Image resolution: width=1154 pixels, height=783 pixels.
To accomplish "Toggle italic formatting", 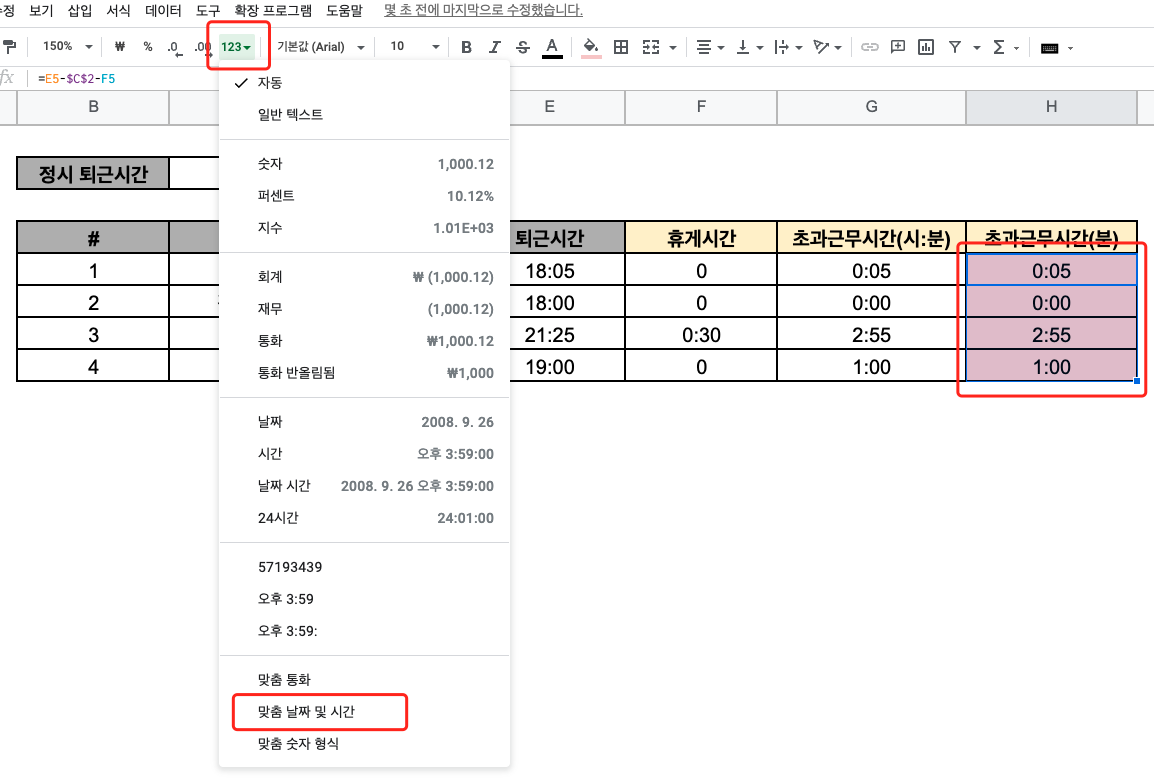I will [x=494, y=47].
